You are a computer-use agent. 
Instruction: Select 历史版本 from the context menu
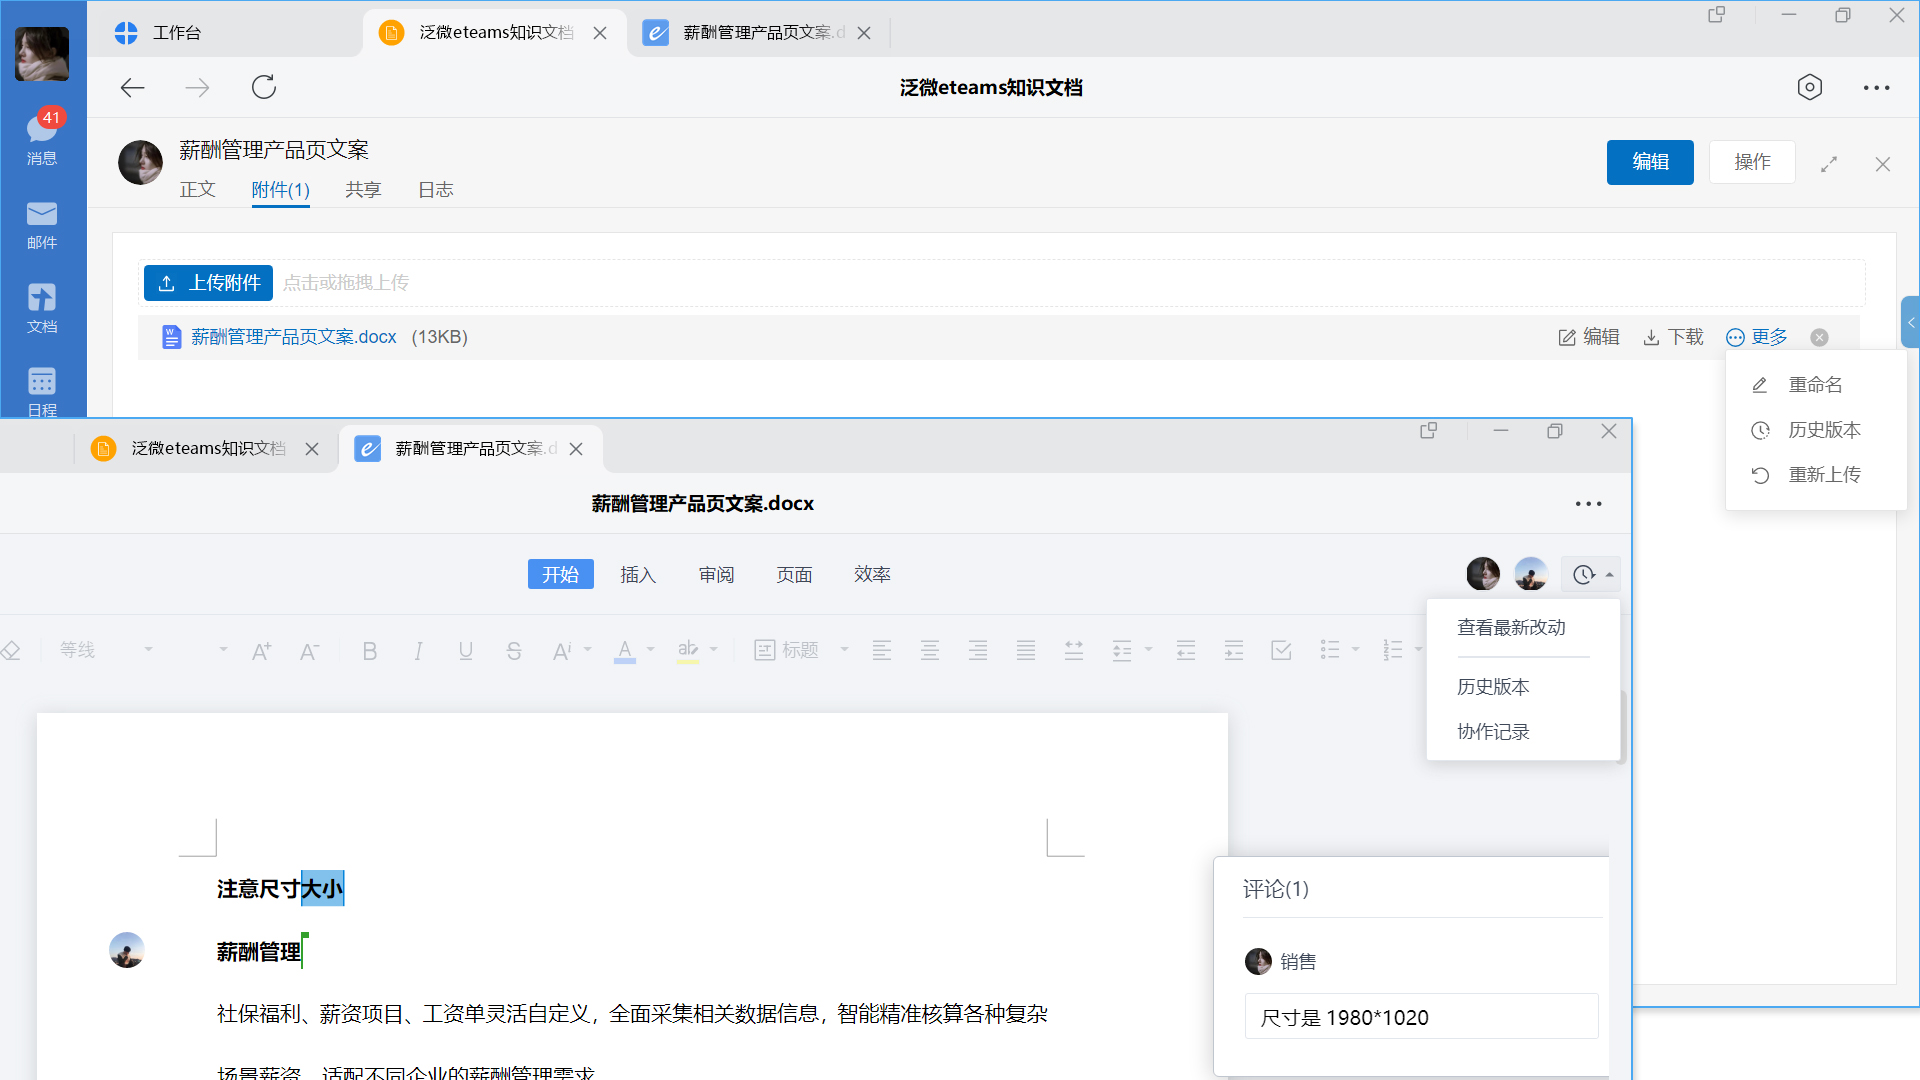tap(1825, 429)
